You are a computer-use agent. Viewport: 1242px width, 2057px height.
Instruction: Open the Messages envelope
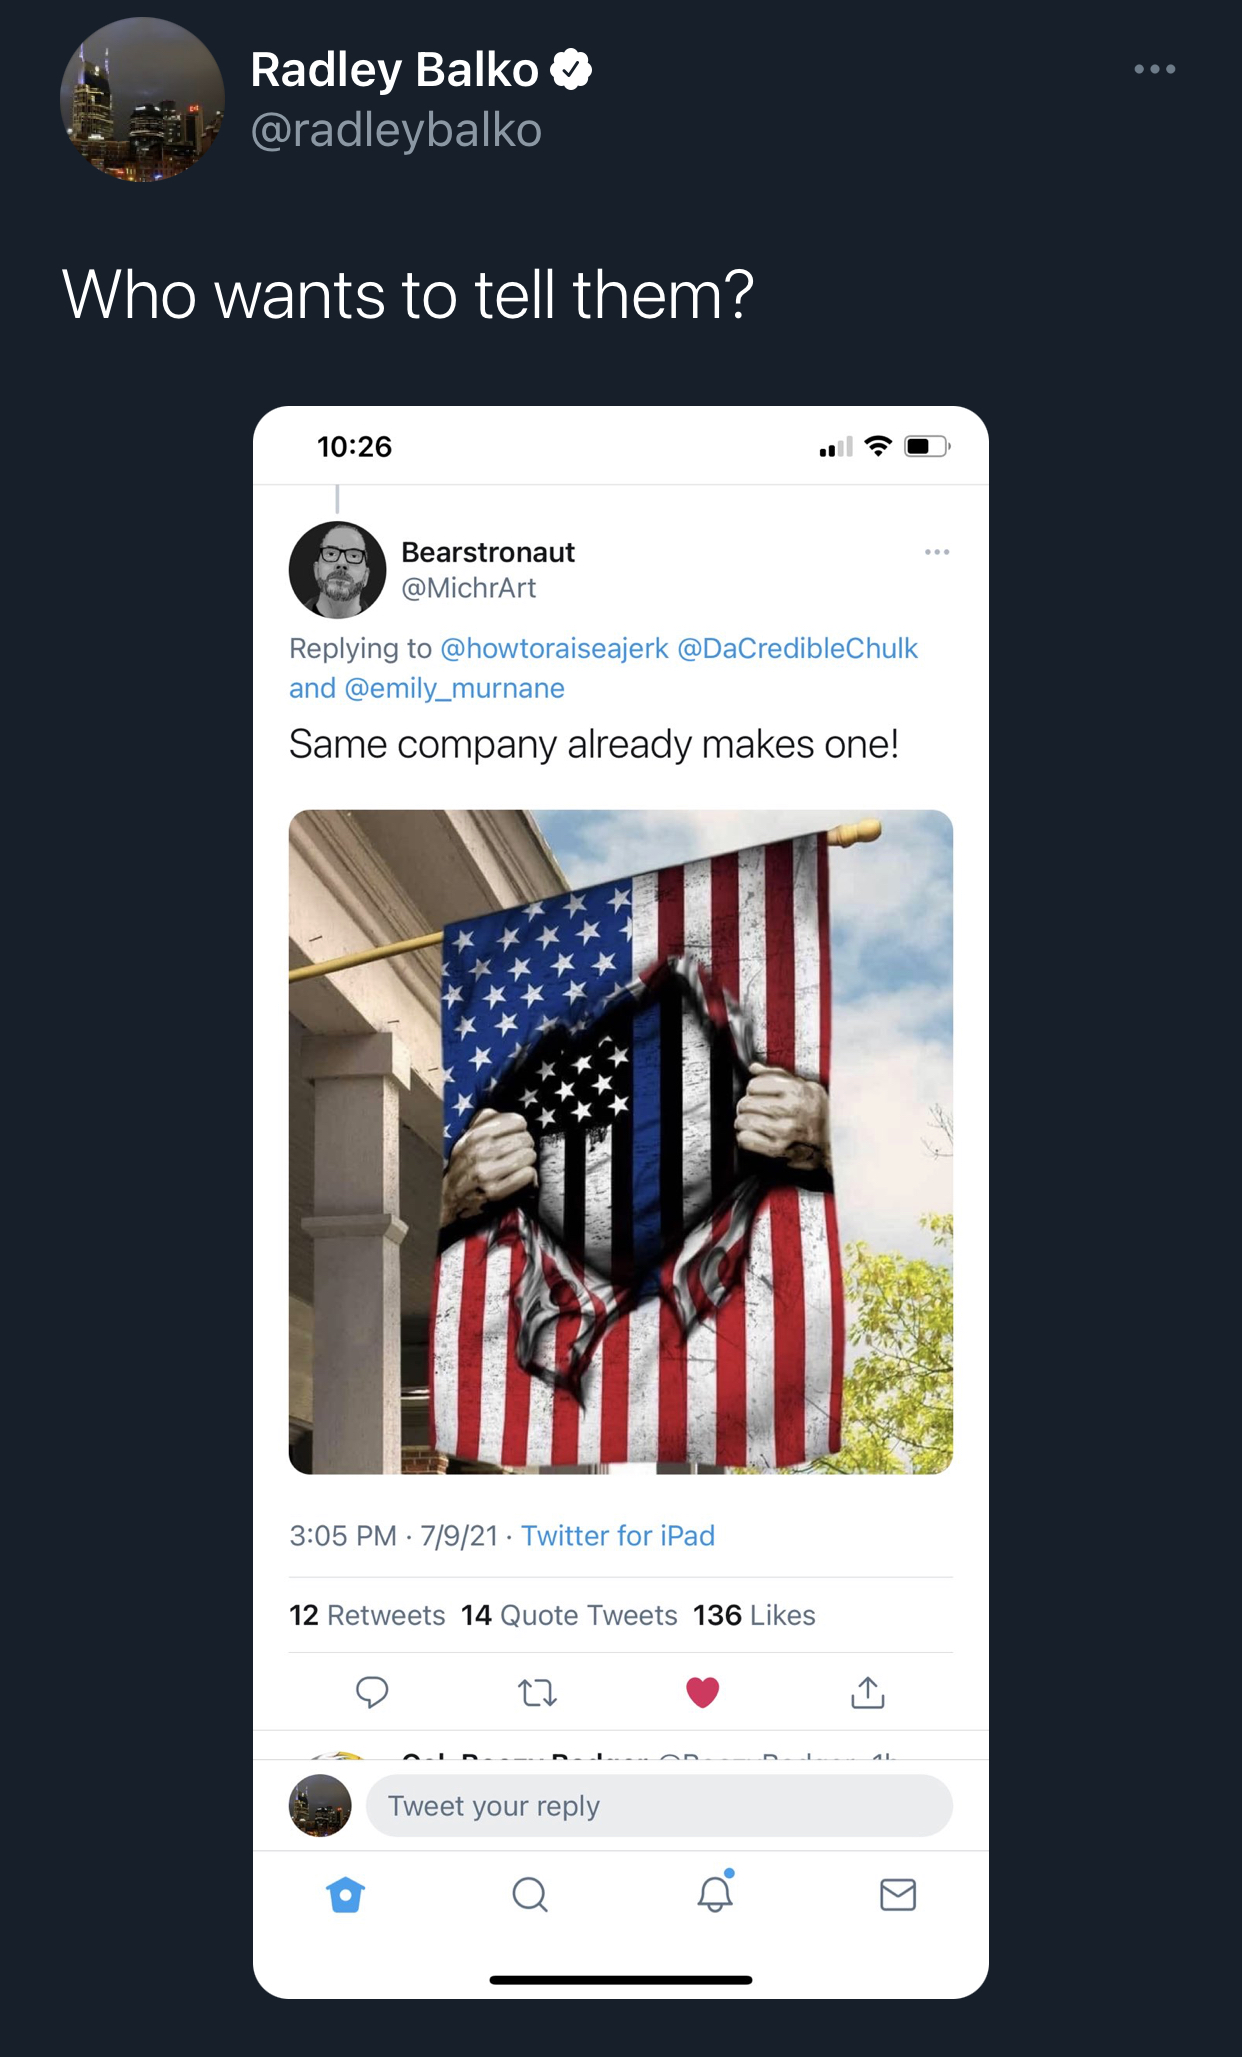(898, 1894)
